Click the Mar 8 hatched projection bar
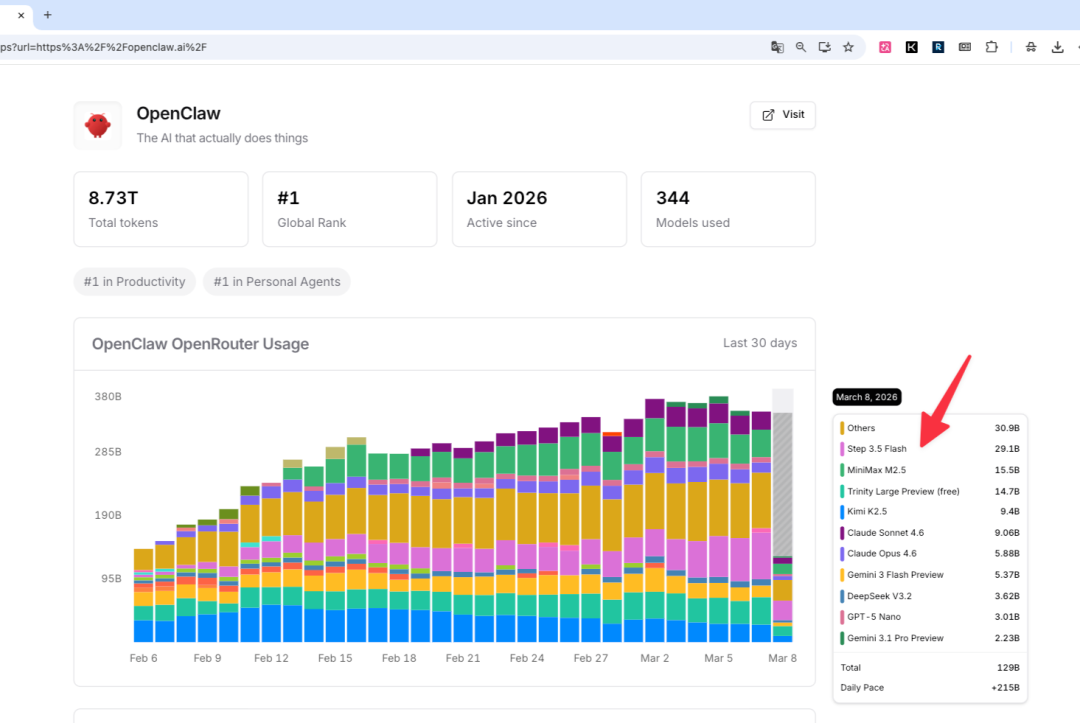The width and height of the screenshot is (1080, 723). [x=782, y=483]
